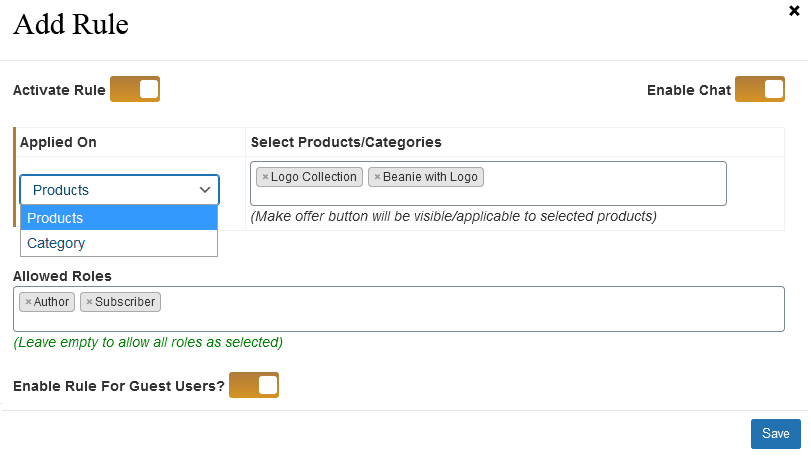
Task: Click the Activate Rule label text
Action: (59, 90)
